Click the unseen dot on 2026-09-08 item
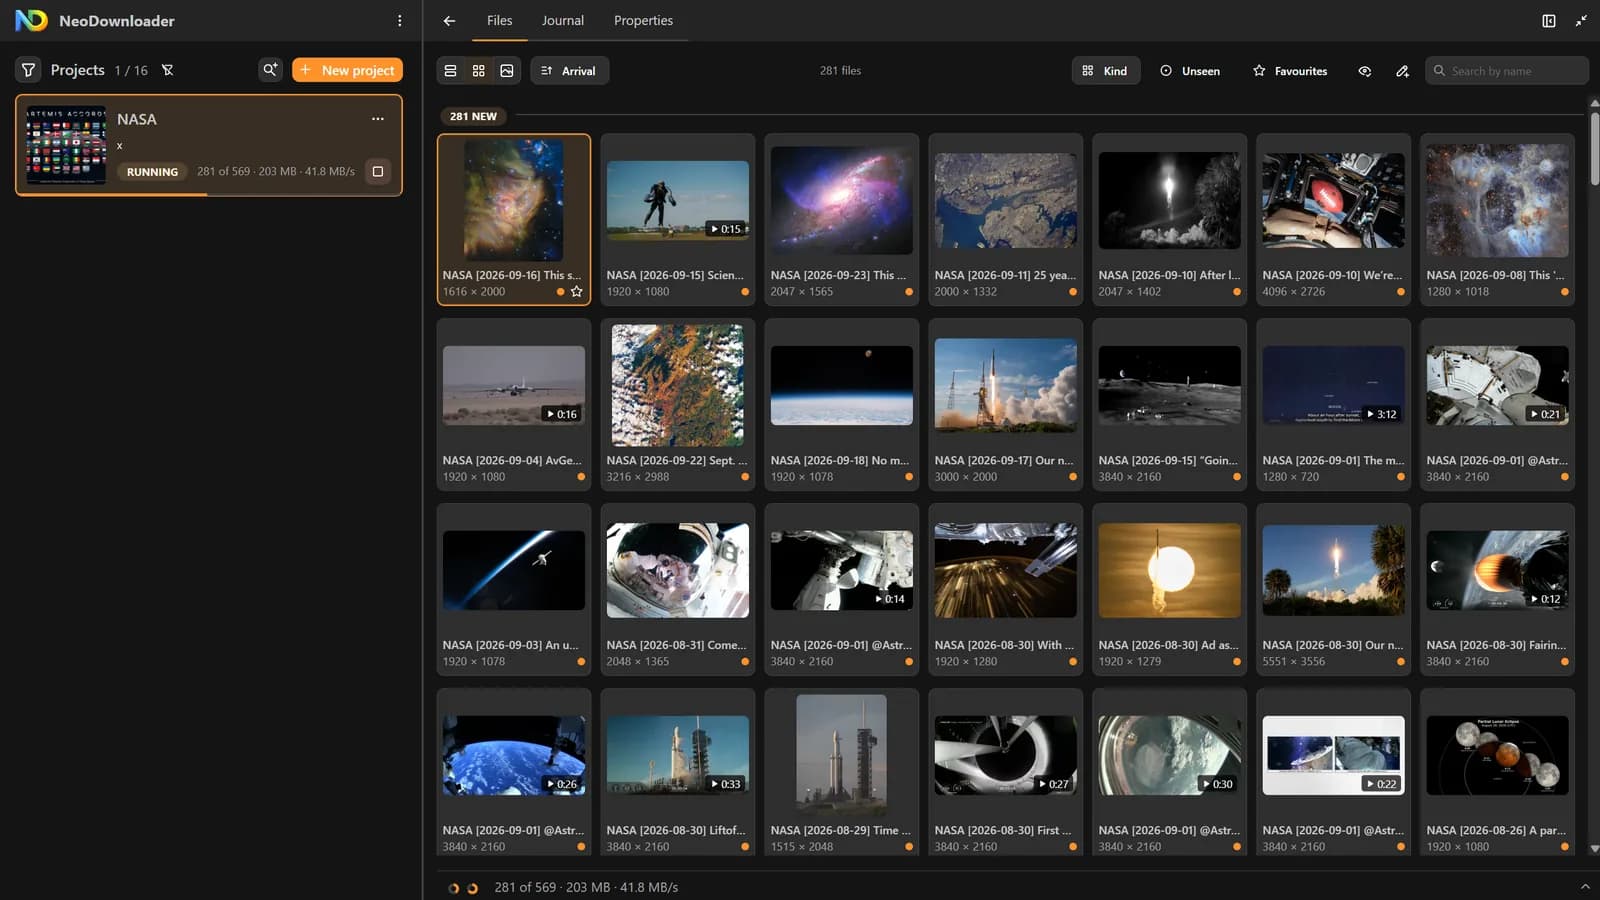The width and height of the screenshot is (1600, 900). tap(1565, 292)
